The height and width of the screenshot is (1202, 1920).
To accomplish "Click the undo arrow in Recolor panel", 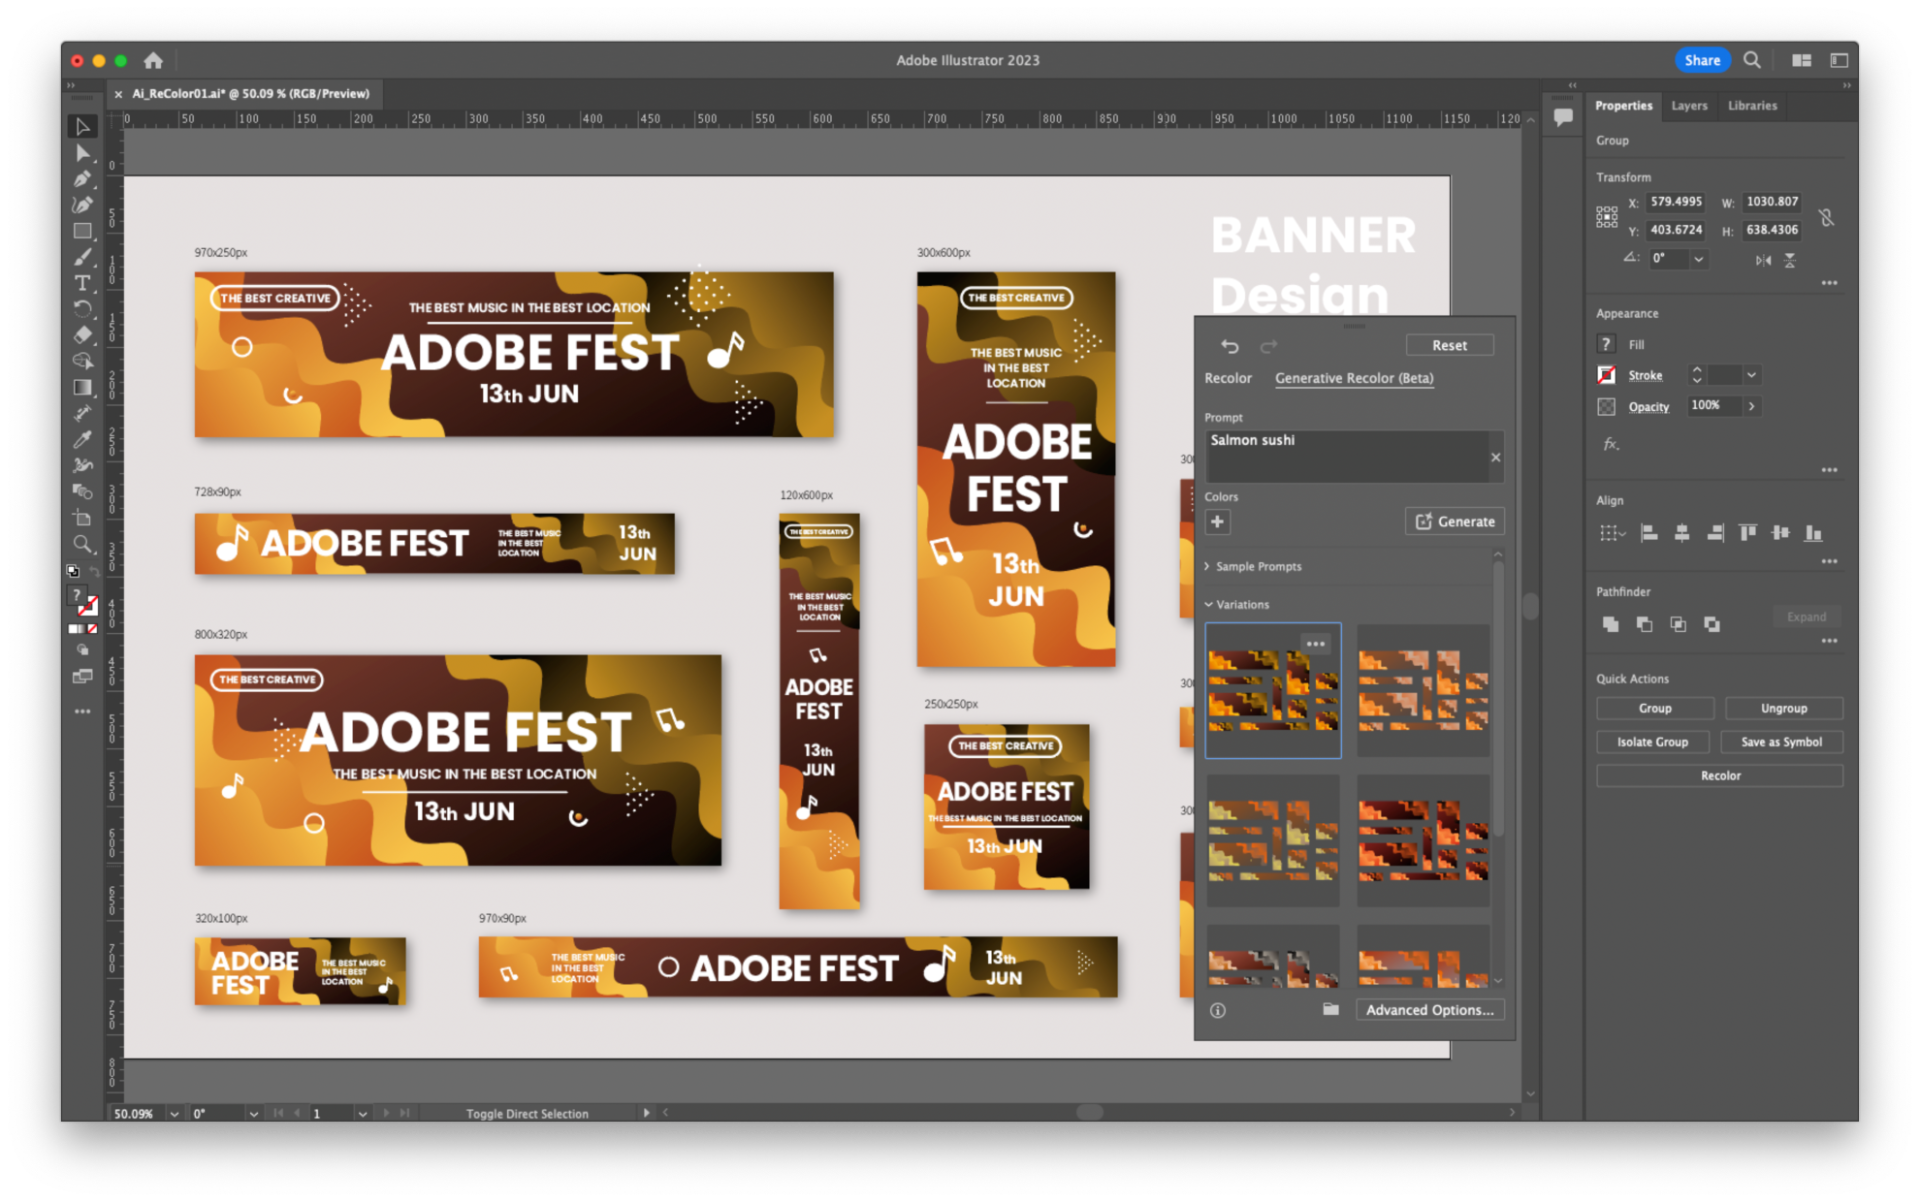I will 1229,346.
